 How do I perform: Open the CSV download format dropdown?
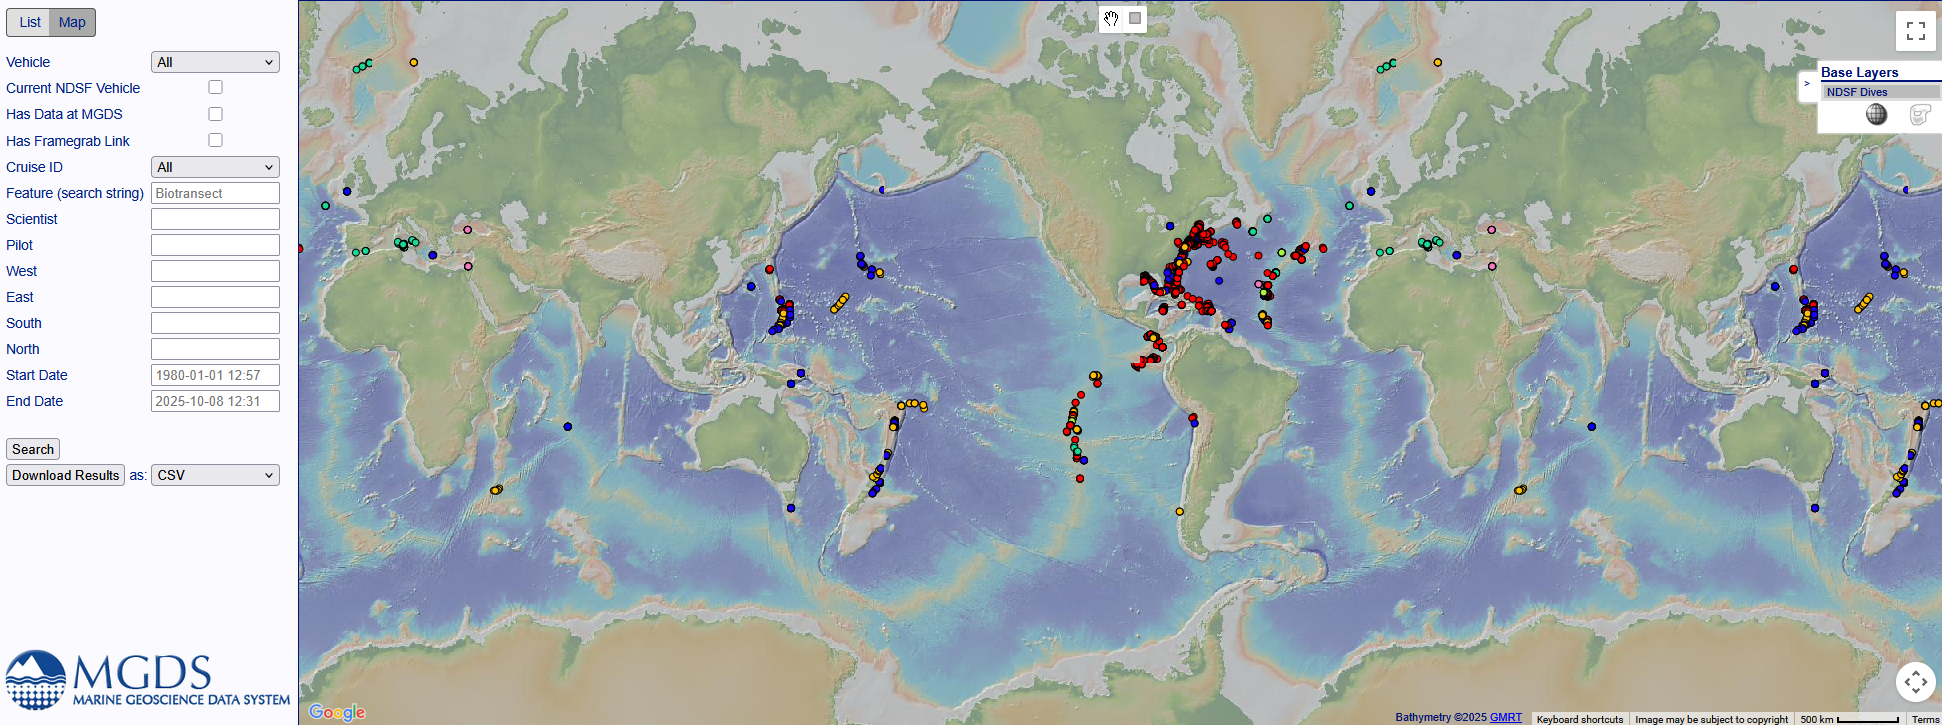click(x=215, y=475)
